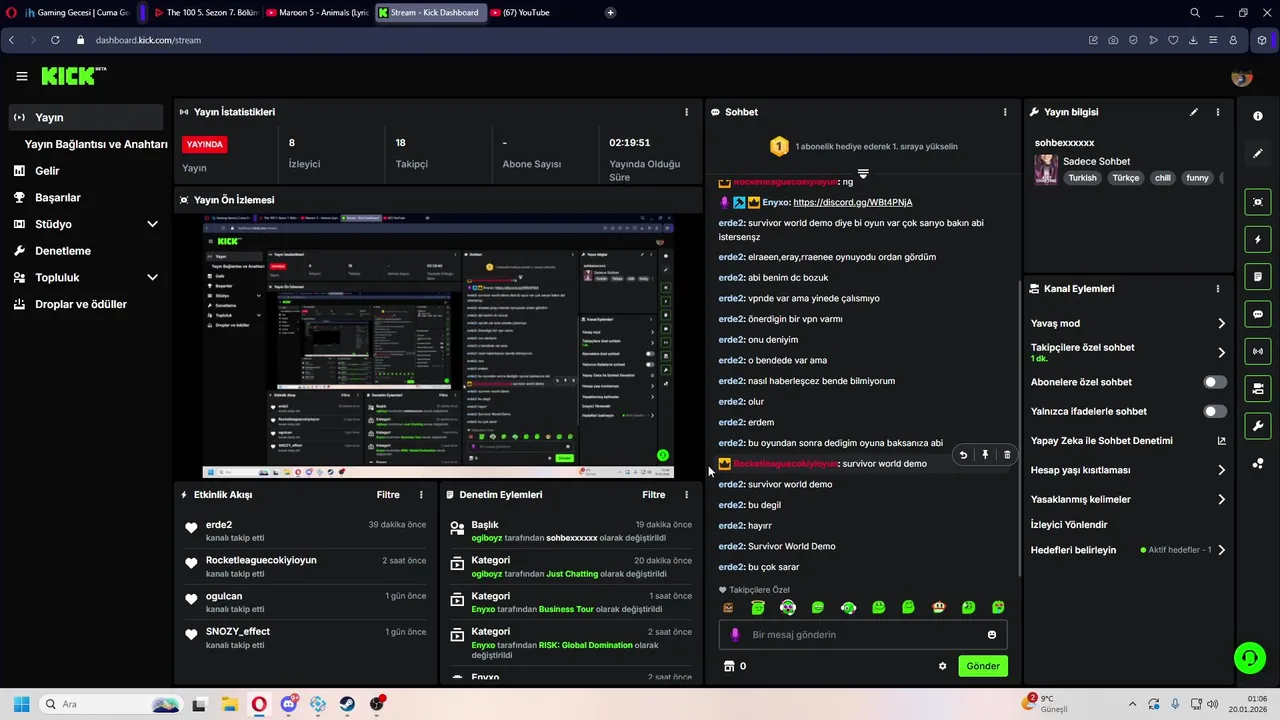Select Yayın in the left sidebar
The width and height of the screenshot is (1280, 720).
click(x=86, y=117)
